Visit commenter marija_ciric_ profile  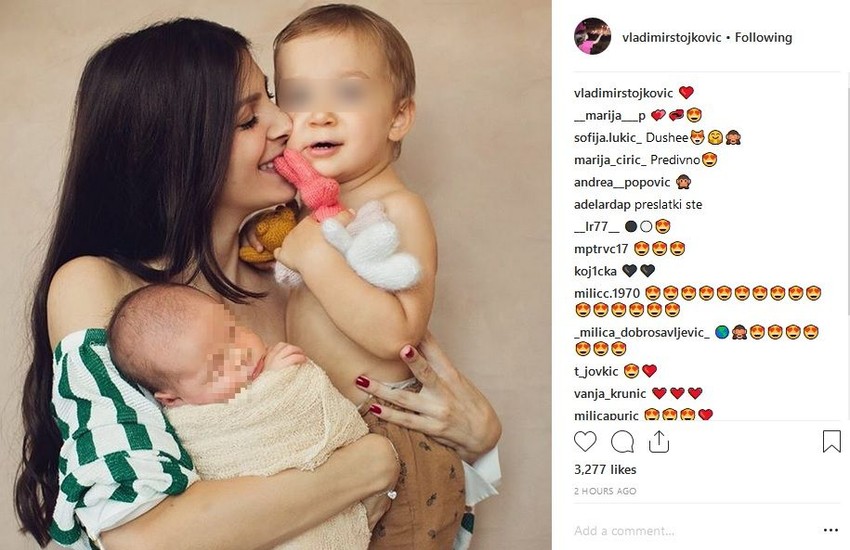[610, 160]
